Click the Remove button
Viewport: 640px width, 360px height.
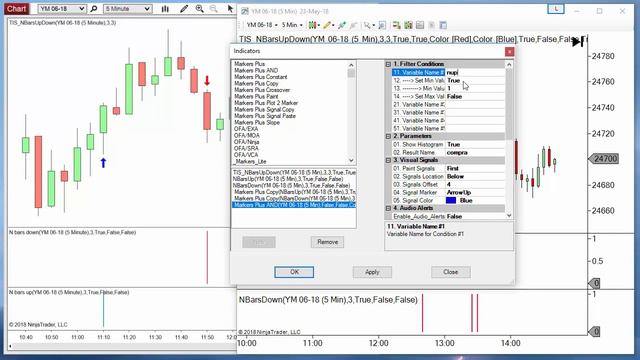tap(327, 242)
